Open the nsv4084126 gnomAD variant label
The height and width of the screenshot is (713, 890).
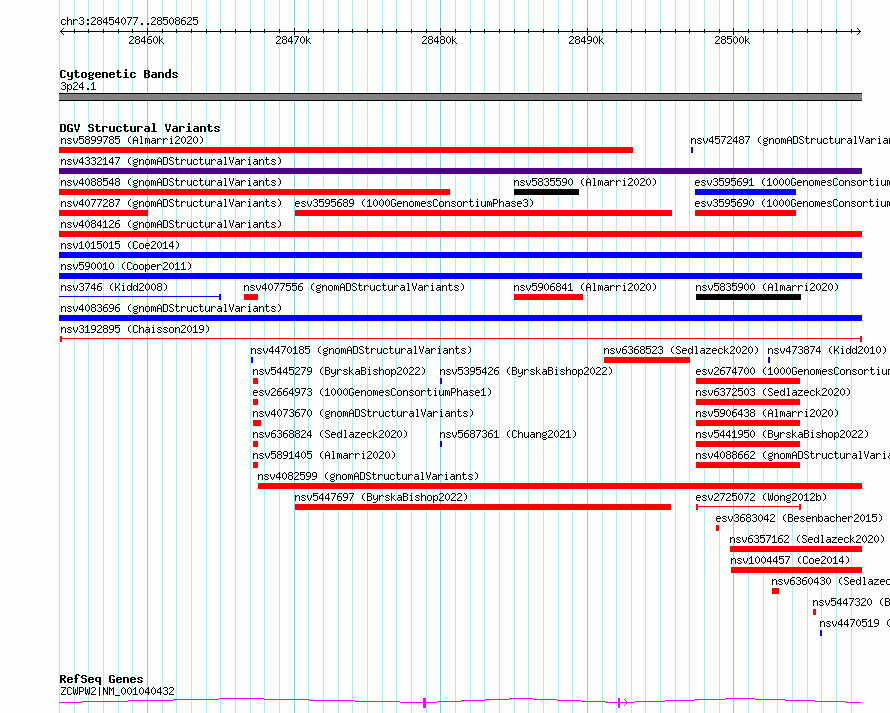(x=171, y=224)
